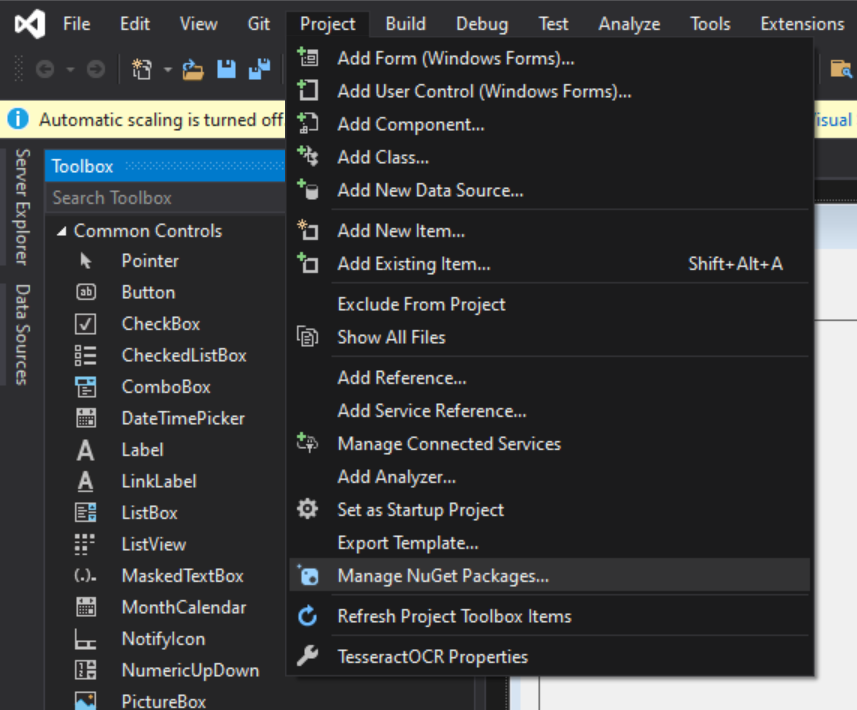The height and width of the screenshot is (710, 857).
Task: Select the LinkLabel control
Action: click(x=165, y=481)
